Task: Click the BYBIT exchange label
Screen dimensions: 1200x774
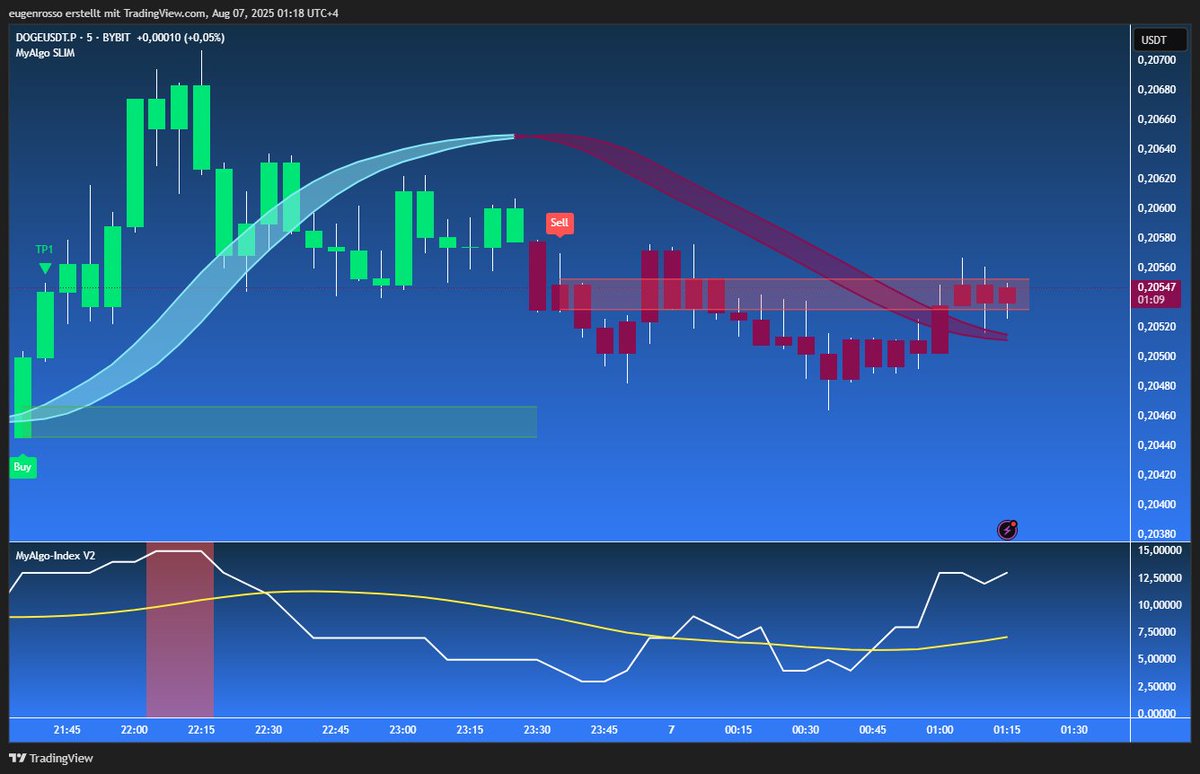Action: (x=118, y=37)
